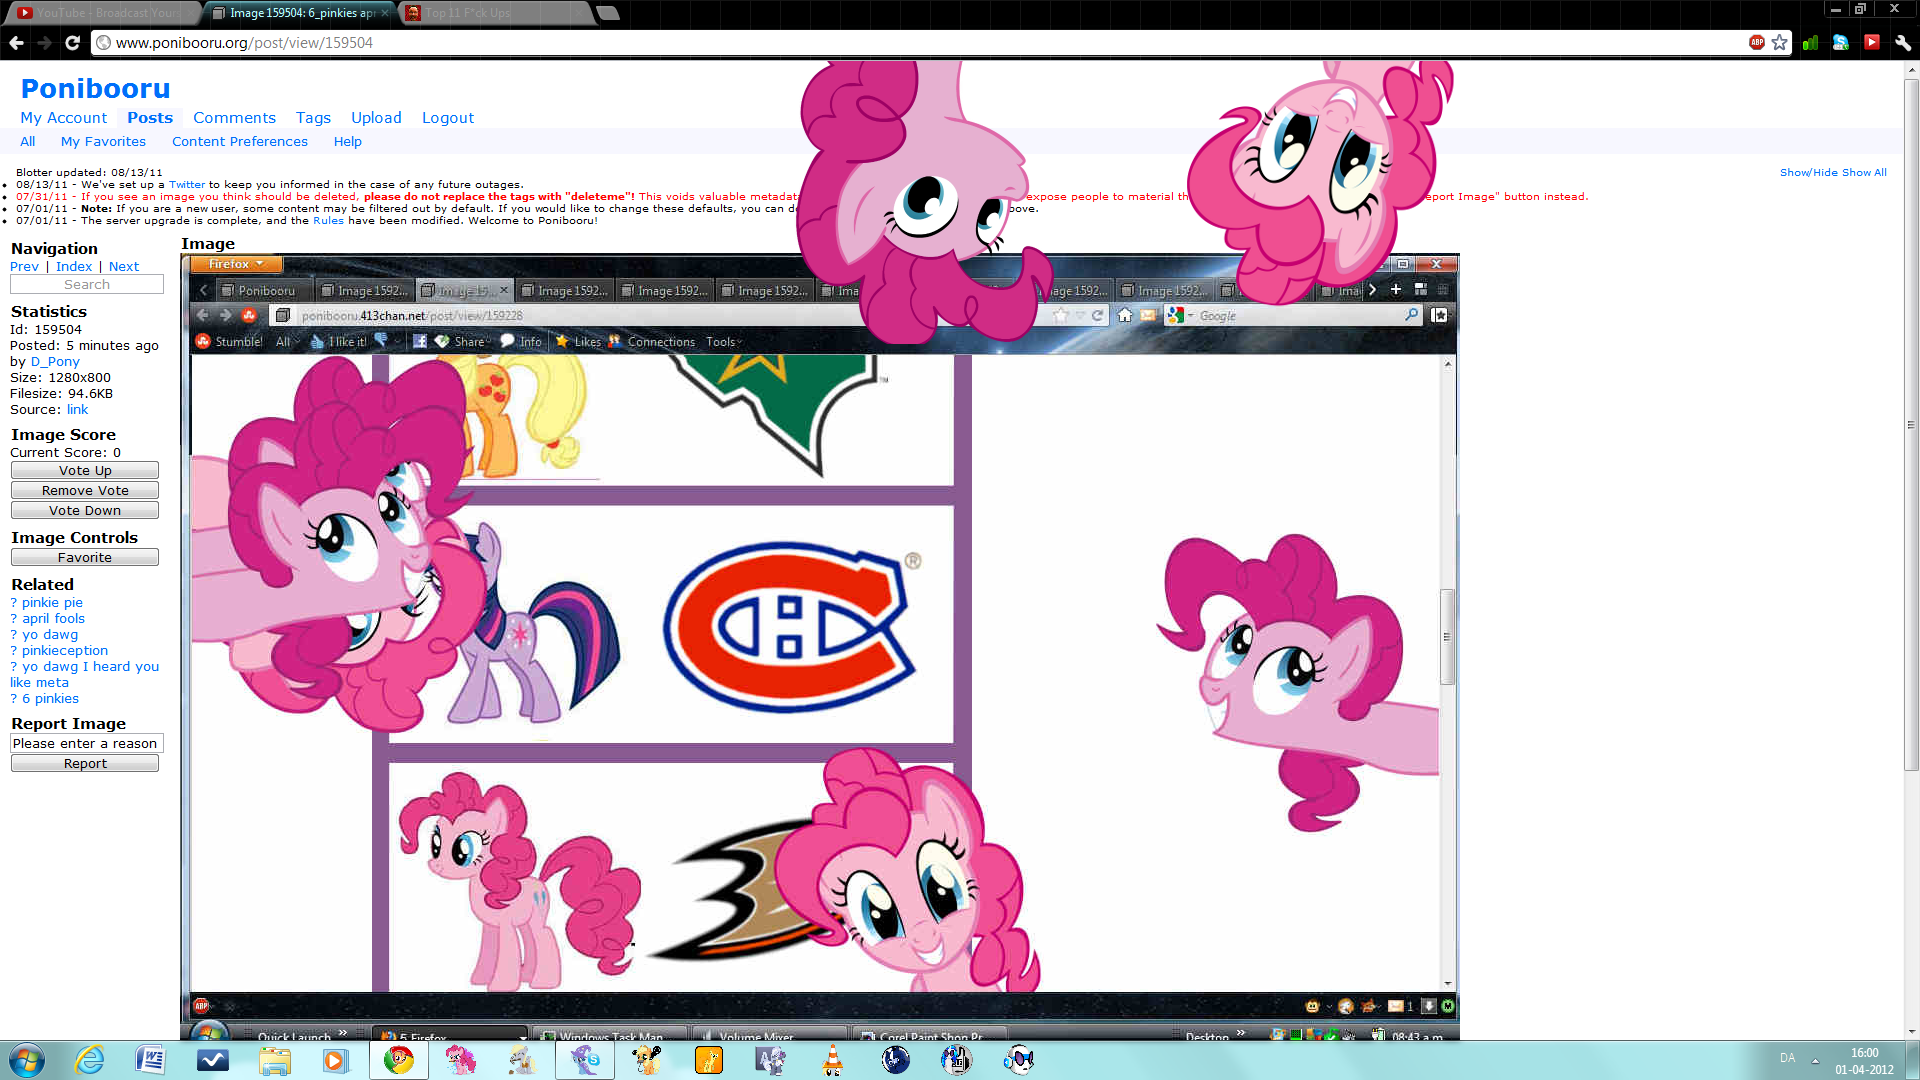Open the Tags menu item
This screenshot has width=1920, height=1080.
click(313, 118)
